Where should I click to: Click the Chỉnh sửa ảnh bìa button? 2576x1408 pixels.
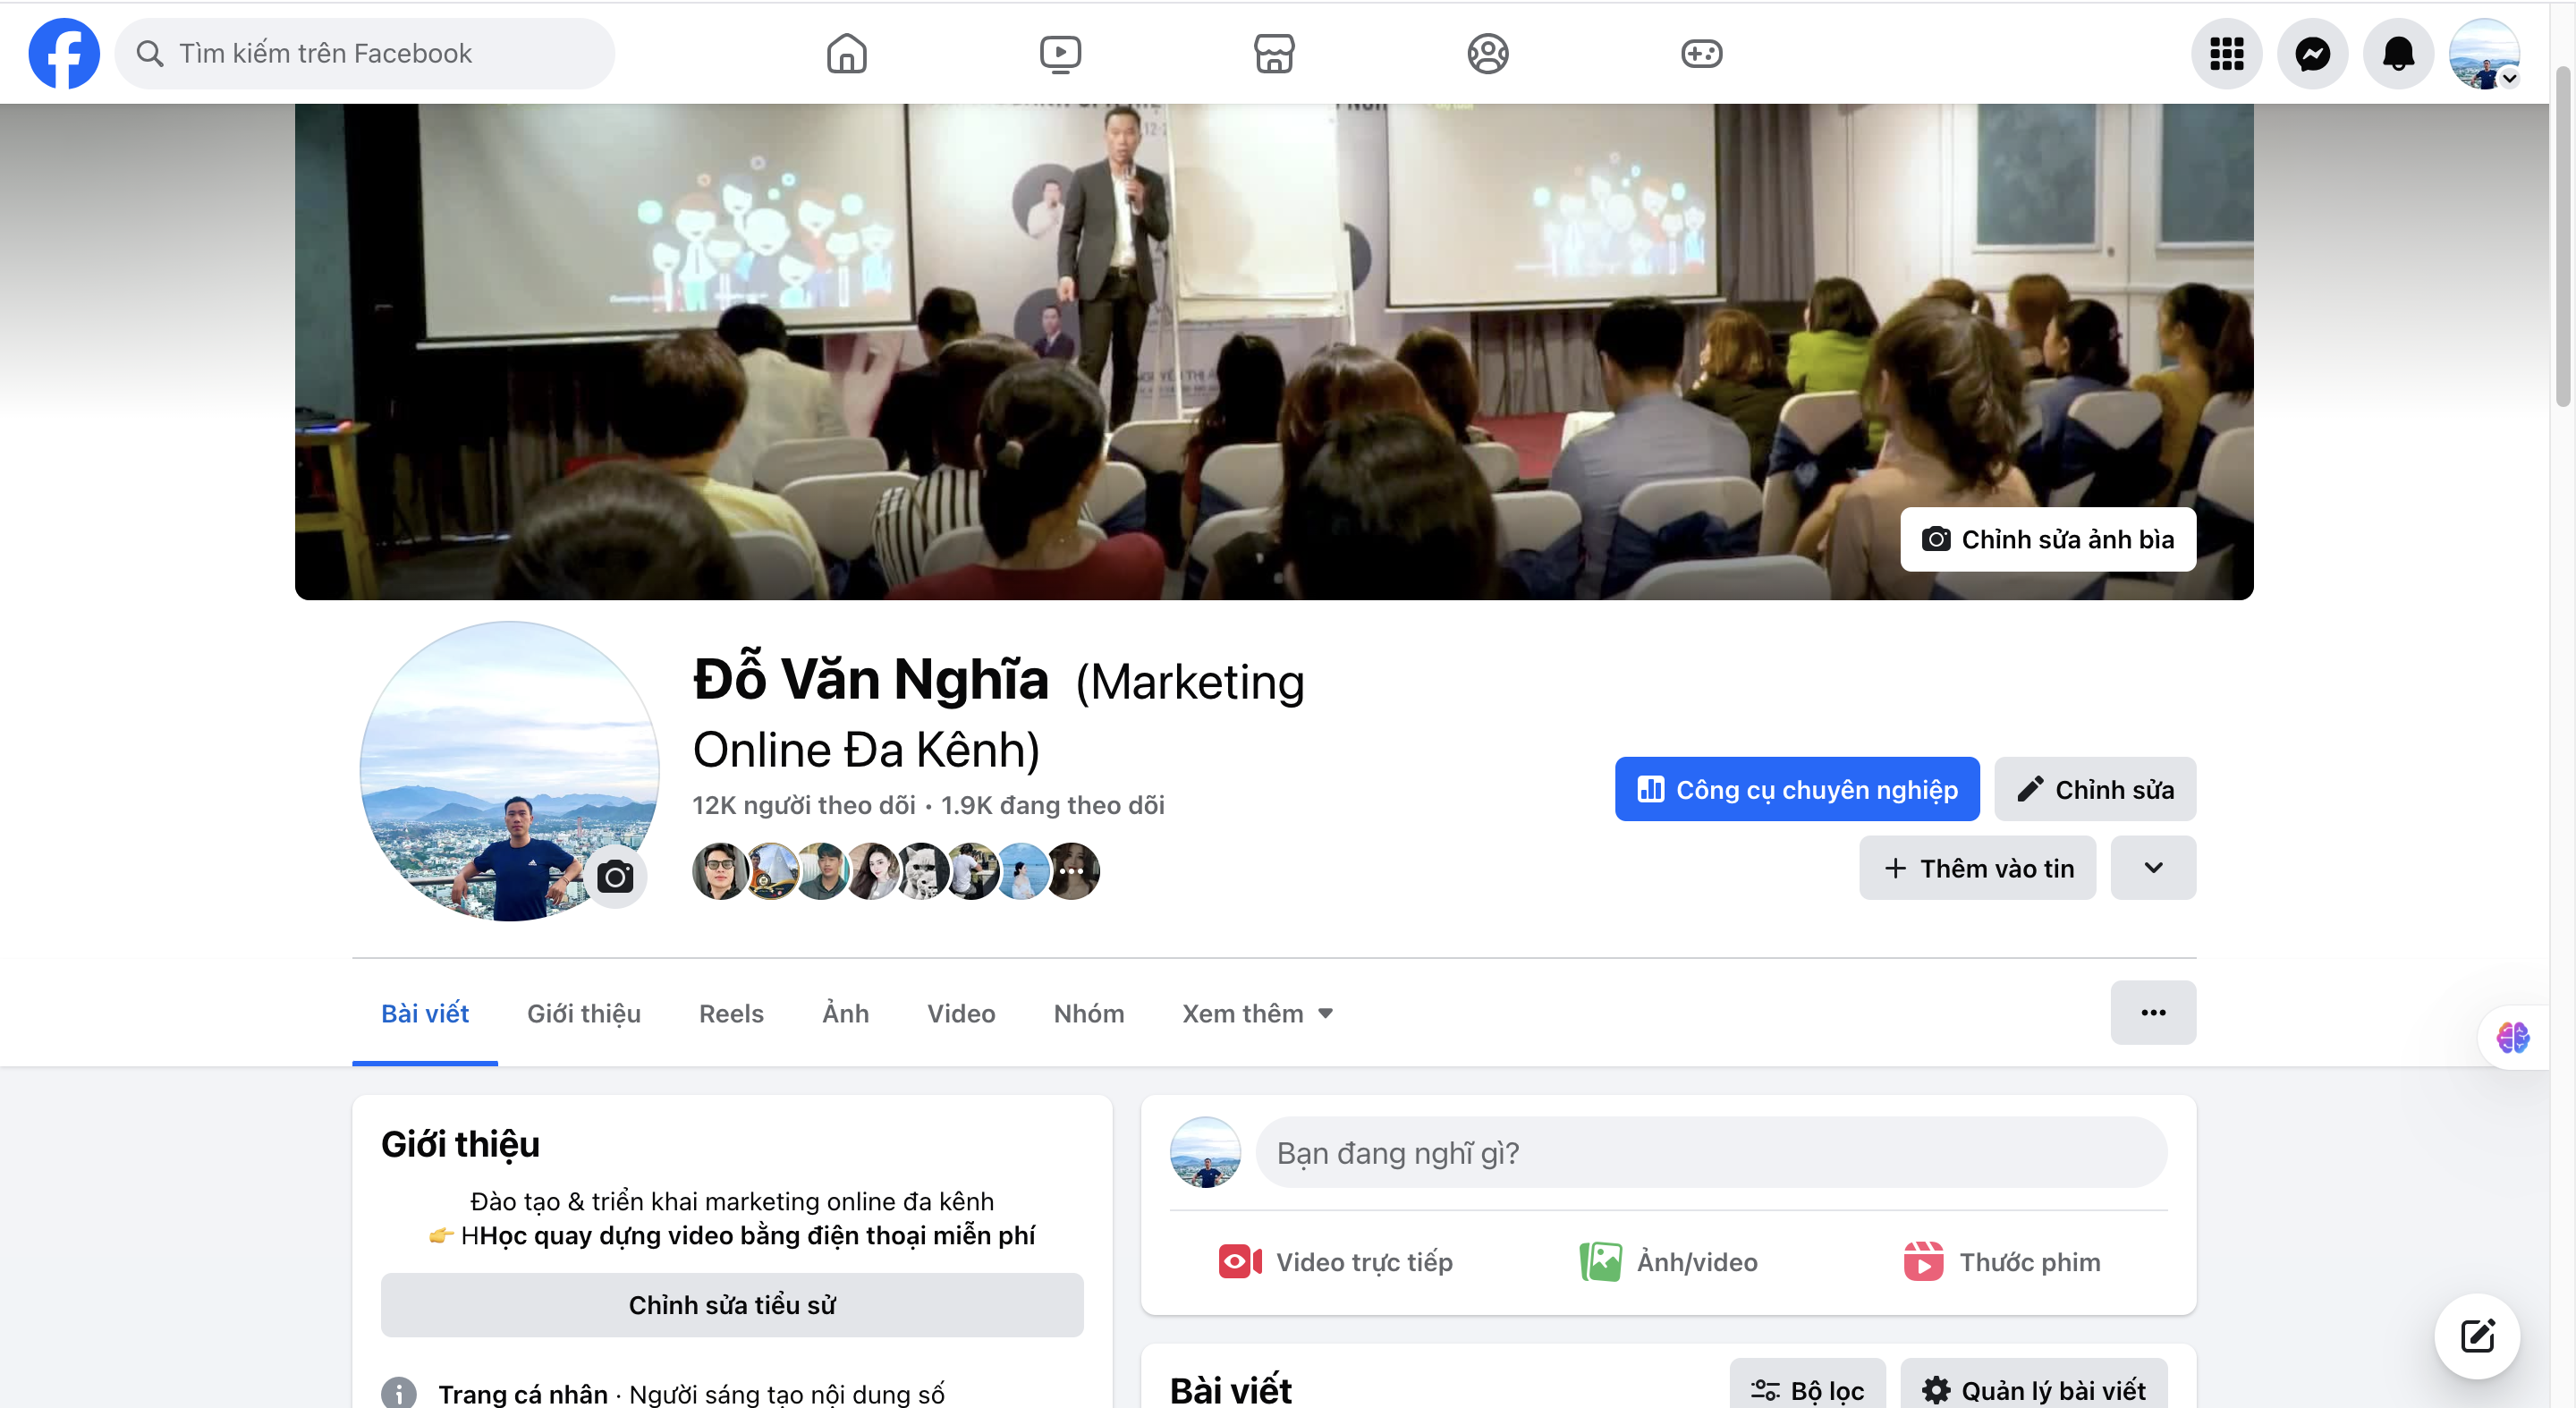pyautogui.click(x=2048, y=539)
